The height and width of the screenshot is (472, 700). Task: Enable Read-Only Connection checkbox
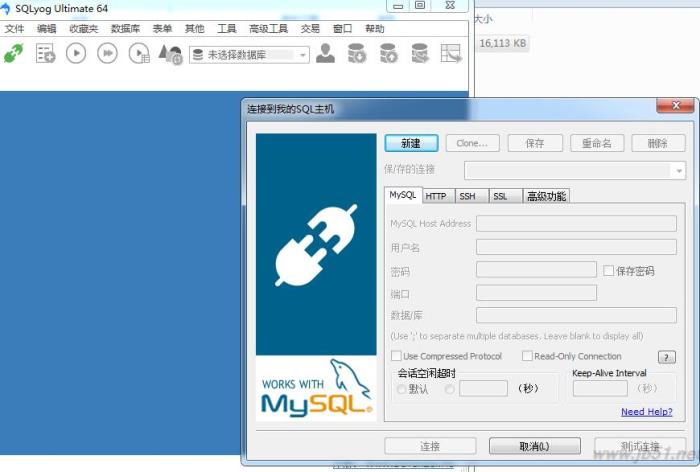527,356
